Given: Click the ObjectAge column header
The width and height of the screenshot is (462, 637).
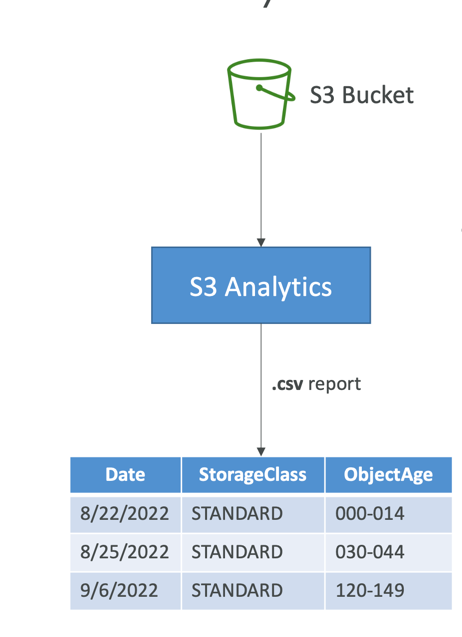Looking at the screenshot, I should tap(388, 474).
